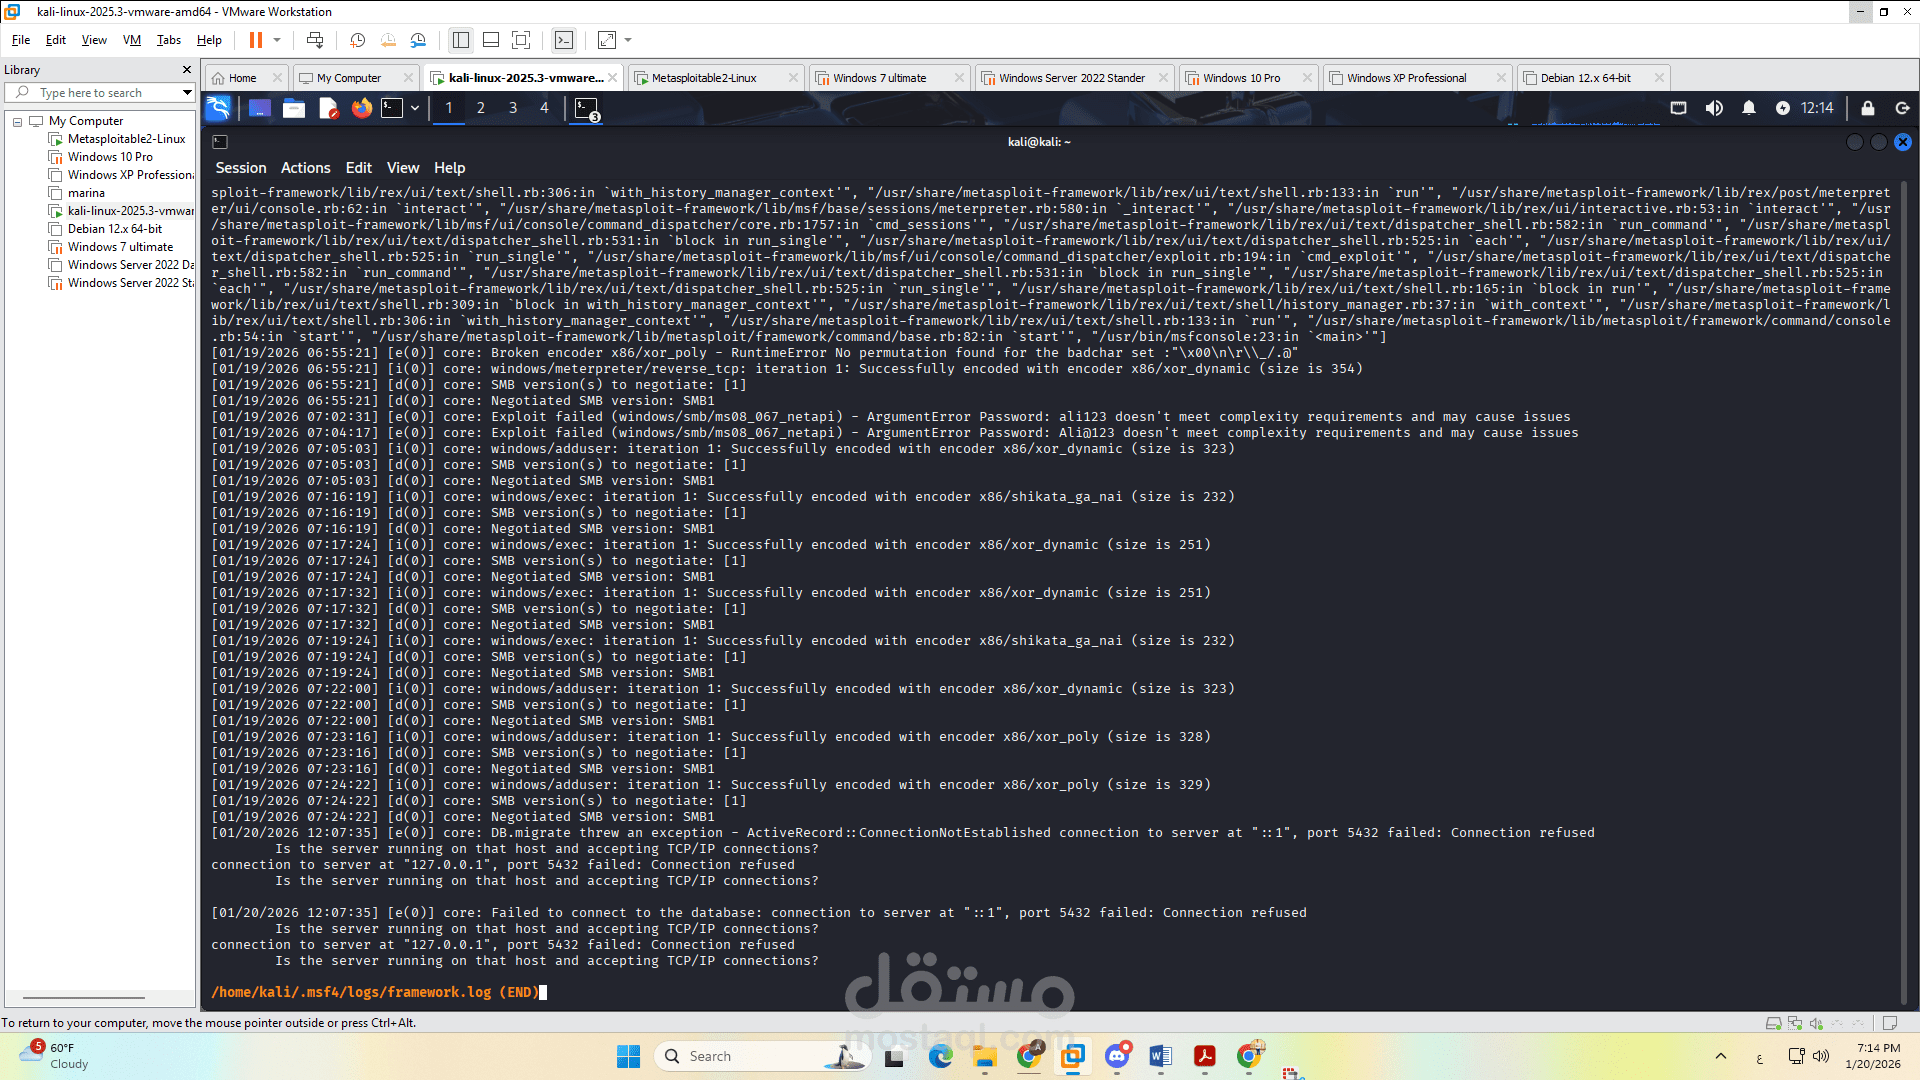
Task: Open the power options dropdown arrow
Action: coord(277,40)
